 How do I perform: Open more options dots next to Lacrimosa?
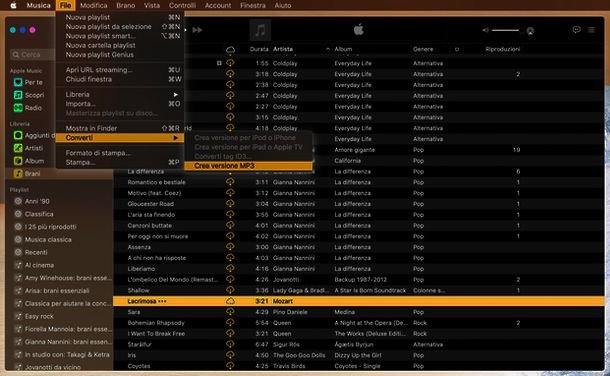[x=162, y=301]
